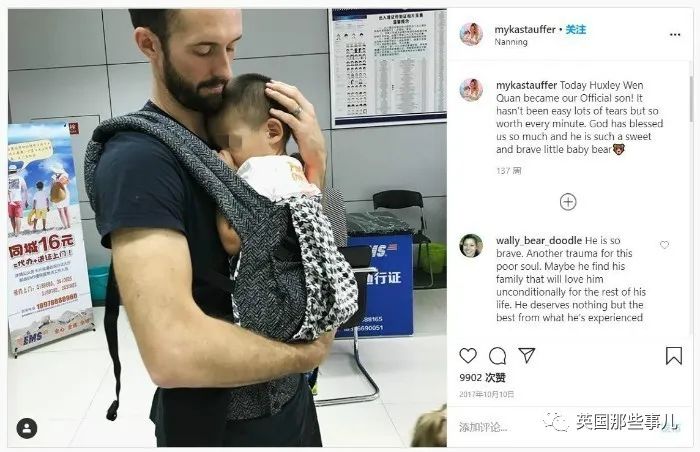Share post using paper plane icon
This screenshot has width=700, height=452.
[527, 356]
